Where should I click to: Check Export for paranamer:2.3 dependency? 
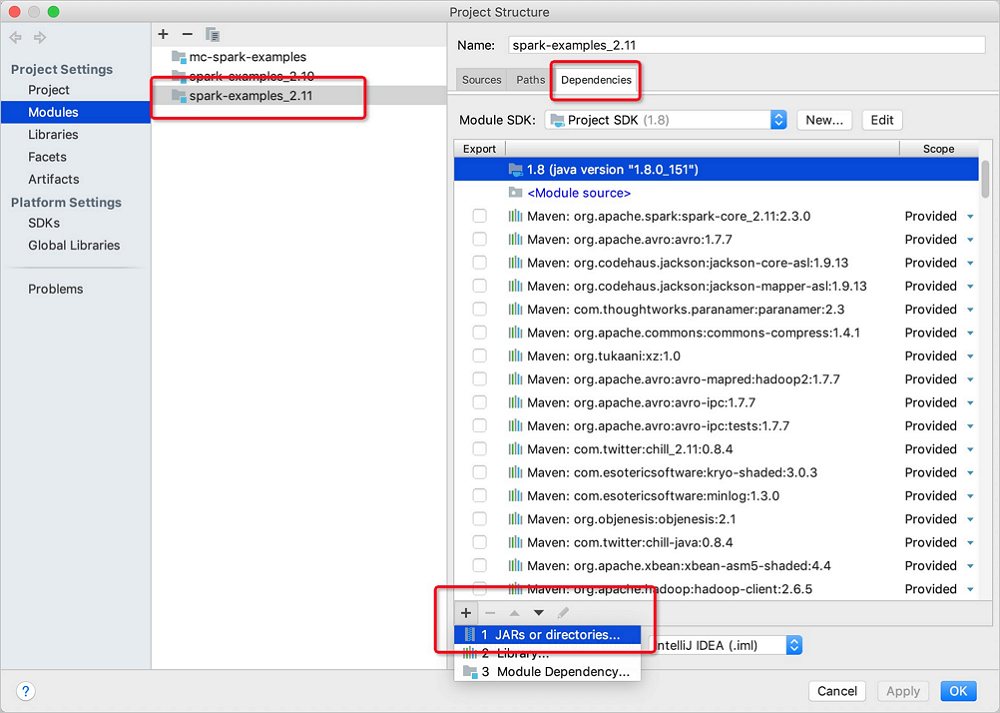[x=480, y=309]
